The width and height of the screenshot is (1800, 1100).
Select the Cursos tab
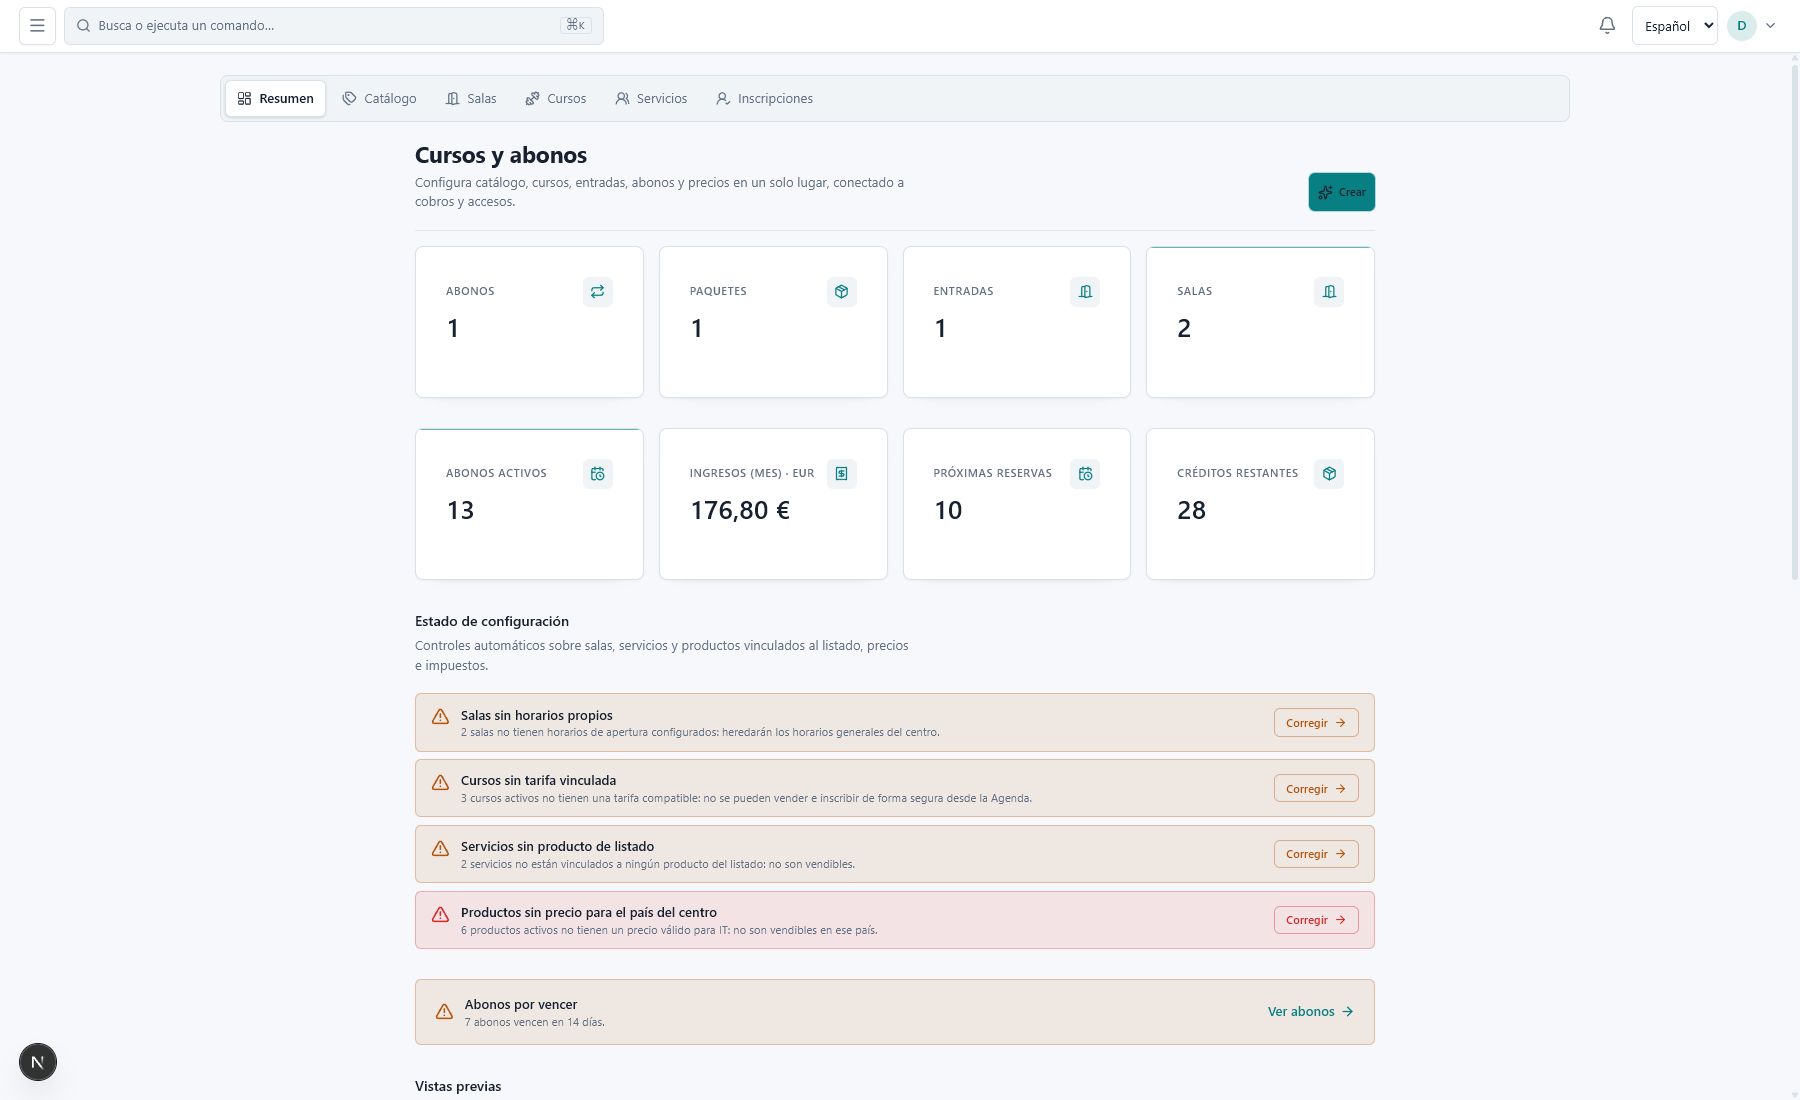click(556, 98)
